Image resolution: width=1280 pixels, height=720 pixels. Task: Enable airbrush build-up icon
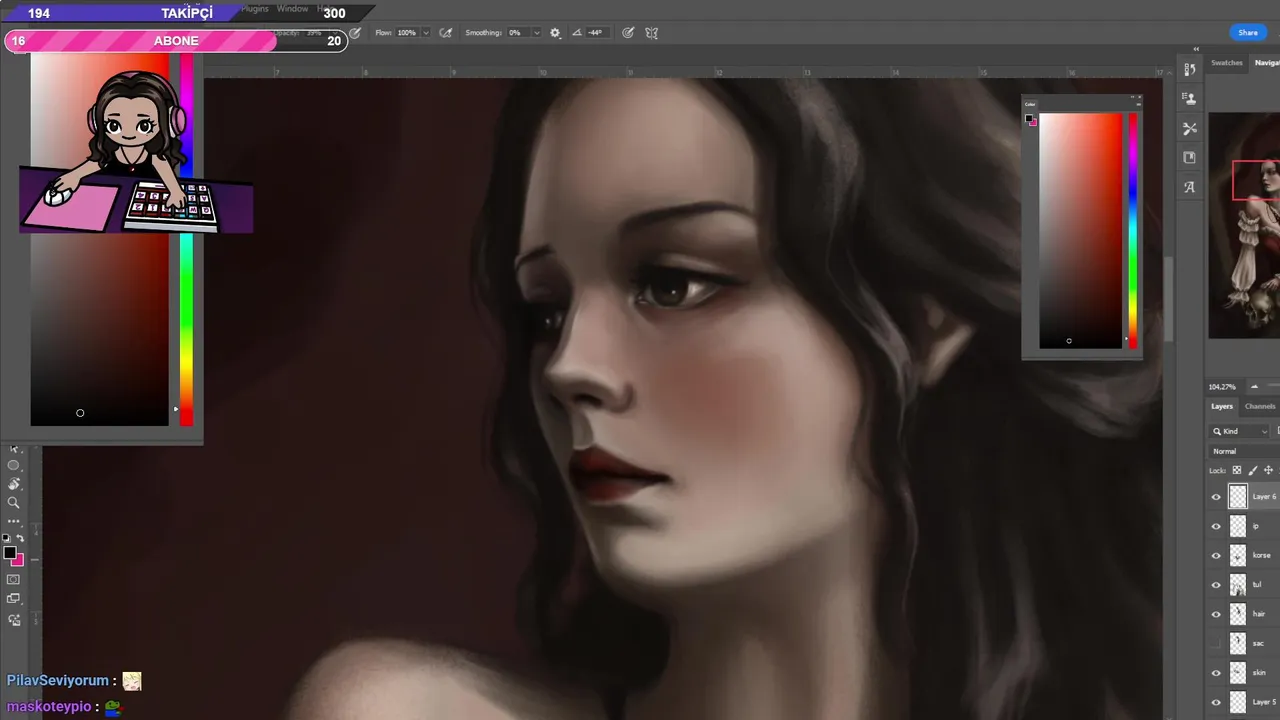446,33
